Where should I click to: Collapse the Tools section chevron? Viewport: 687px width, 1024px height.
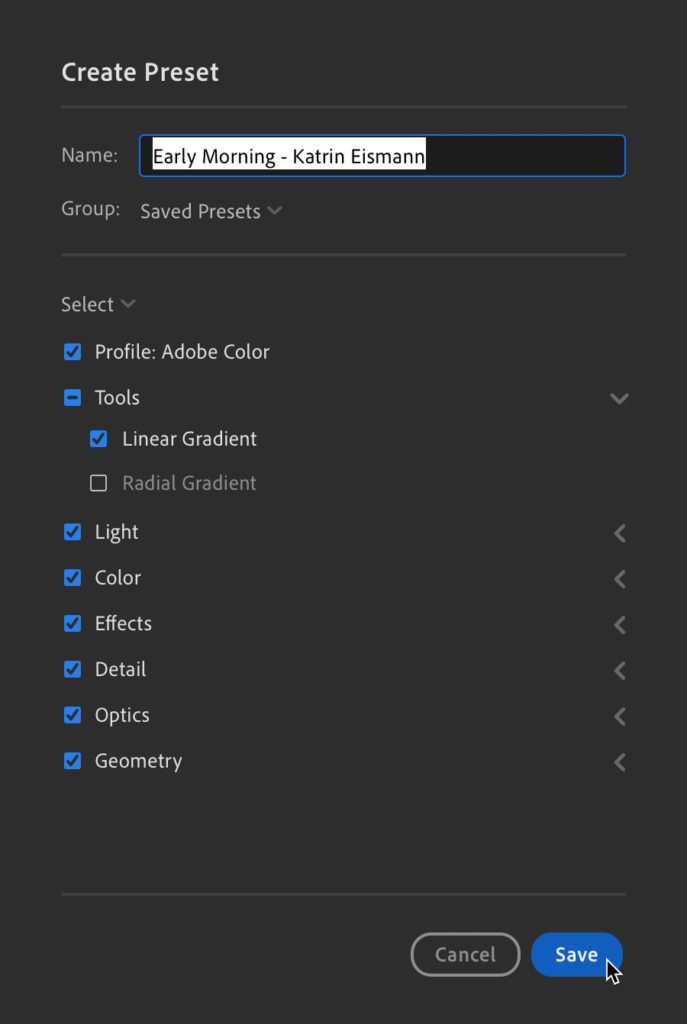click(619, 399)
